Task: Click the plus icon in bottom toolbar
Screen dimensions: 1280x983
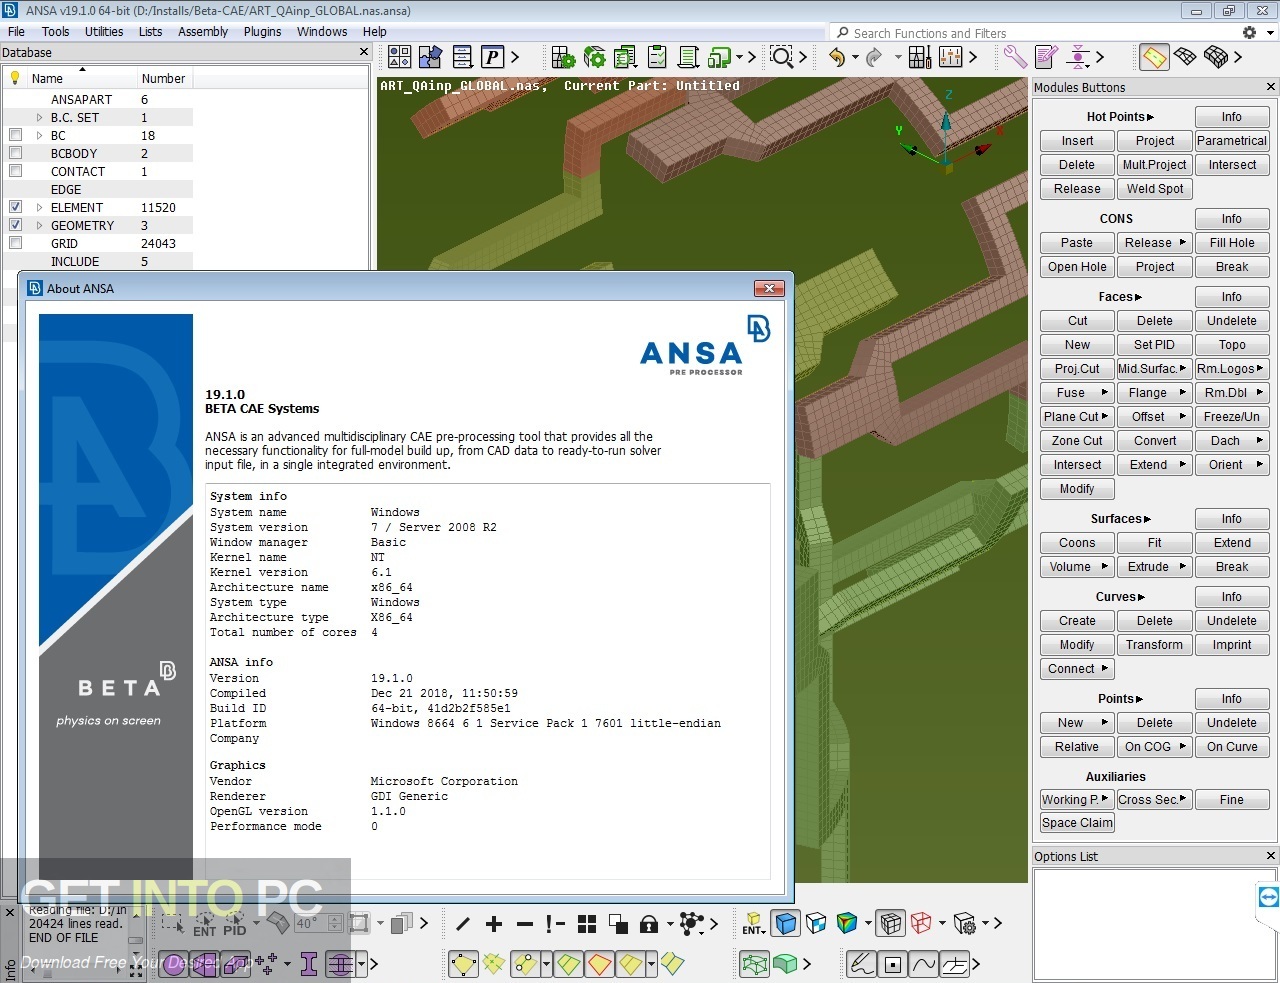Action: [494, 923]
